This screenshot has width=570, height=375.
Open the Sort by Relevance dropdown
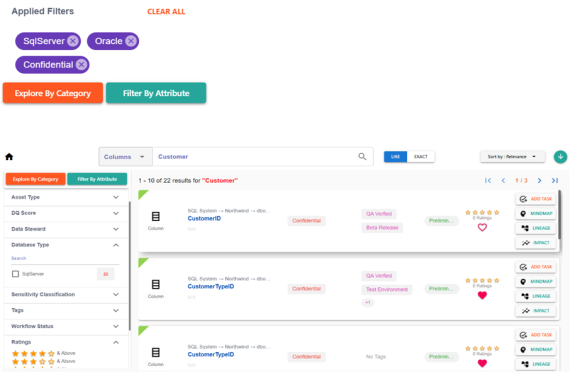pyautogui.click(x=512, y=157)
